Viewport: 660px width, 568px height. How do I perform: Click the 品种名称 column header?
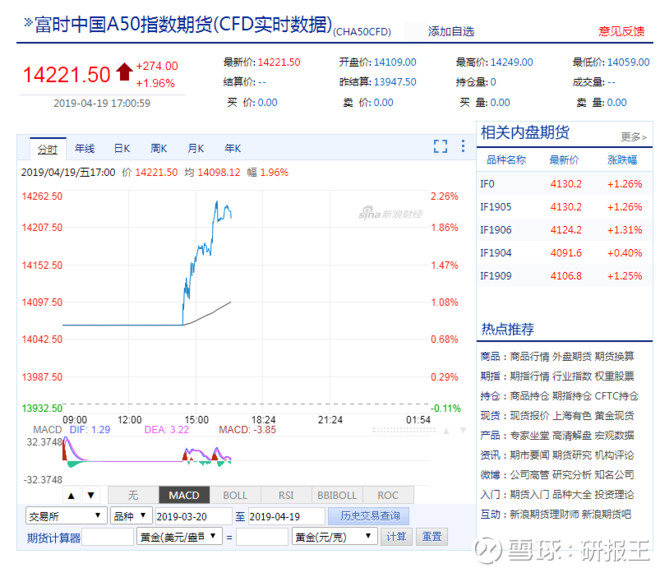tap(506, 160)
